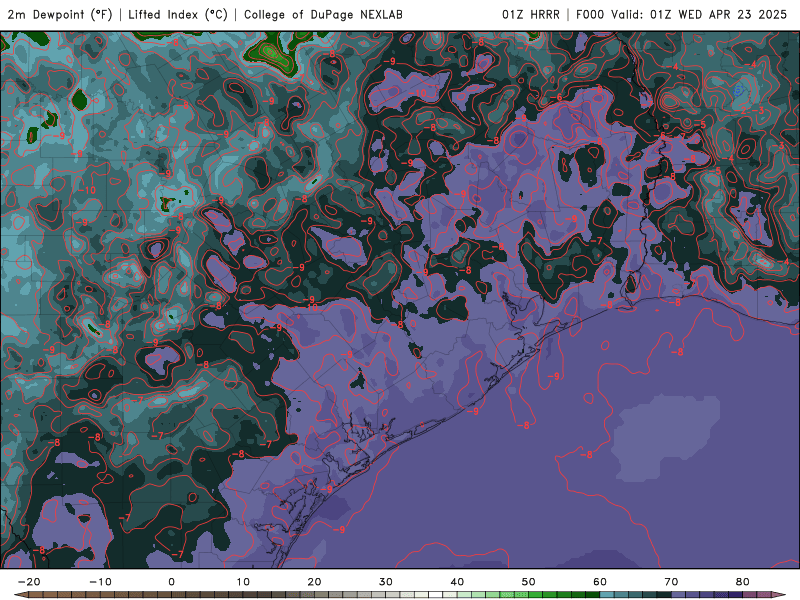This screenshot has width=800, height=600.
Task: Click the "2m Dewpoint (°F)" title text
Action: click(x=60, y=15)
